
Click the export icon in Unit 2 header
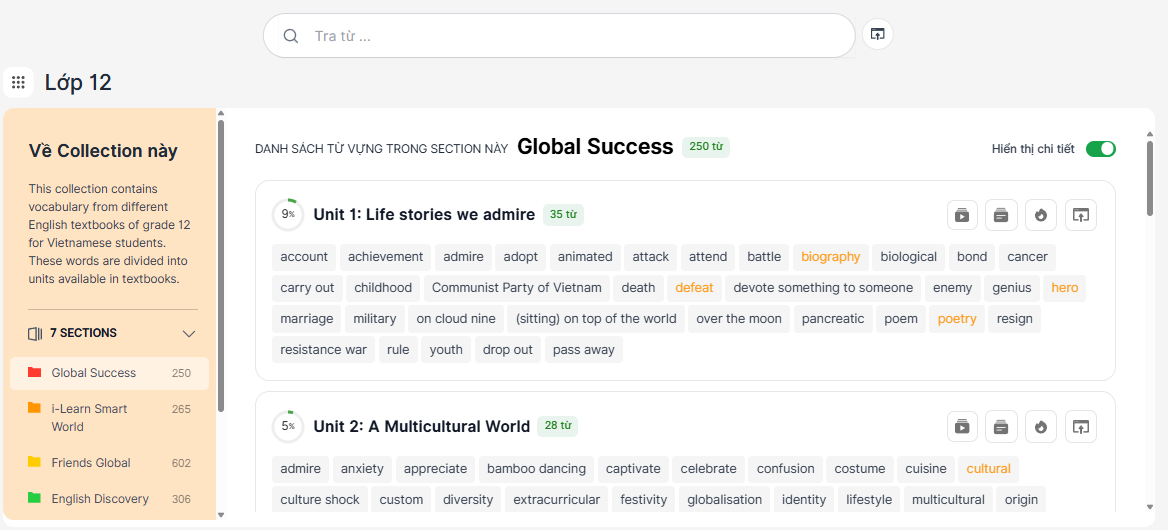pos(1080,427)
